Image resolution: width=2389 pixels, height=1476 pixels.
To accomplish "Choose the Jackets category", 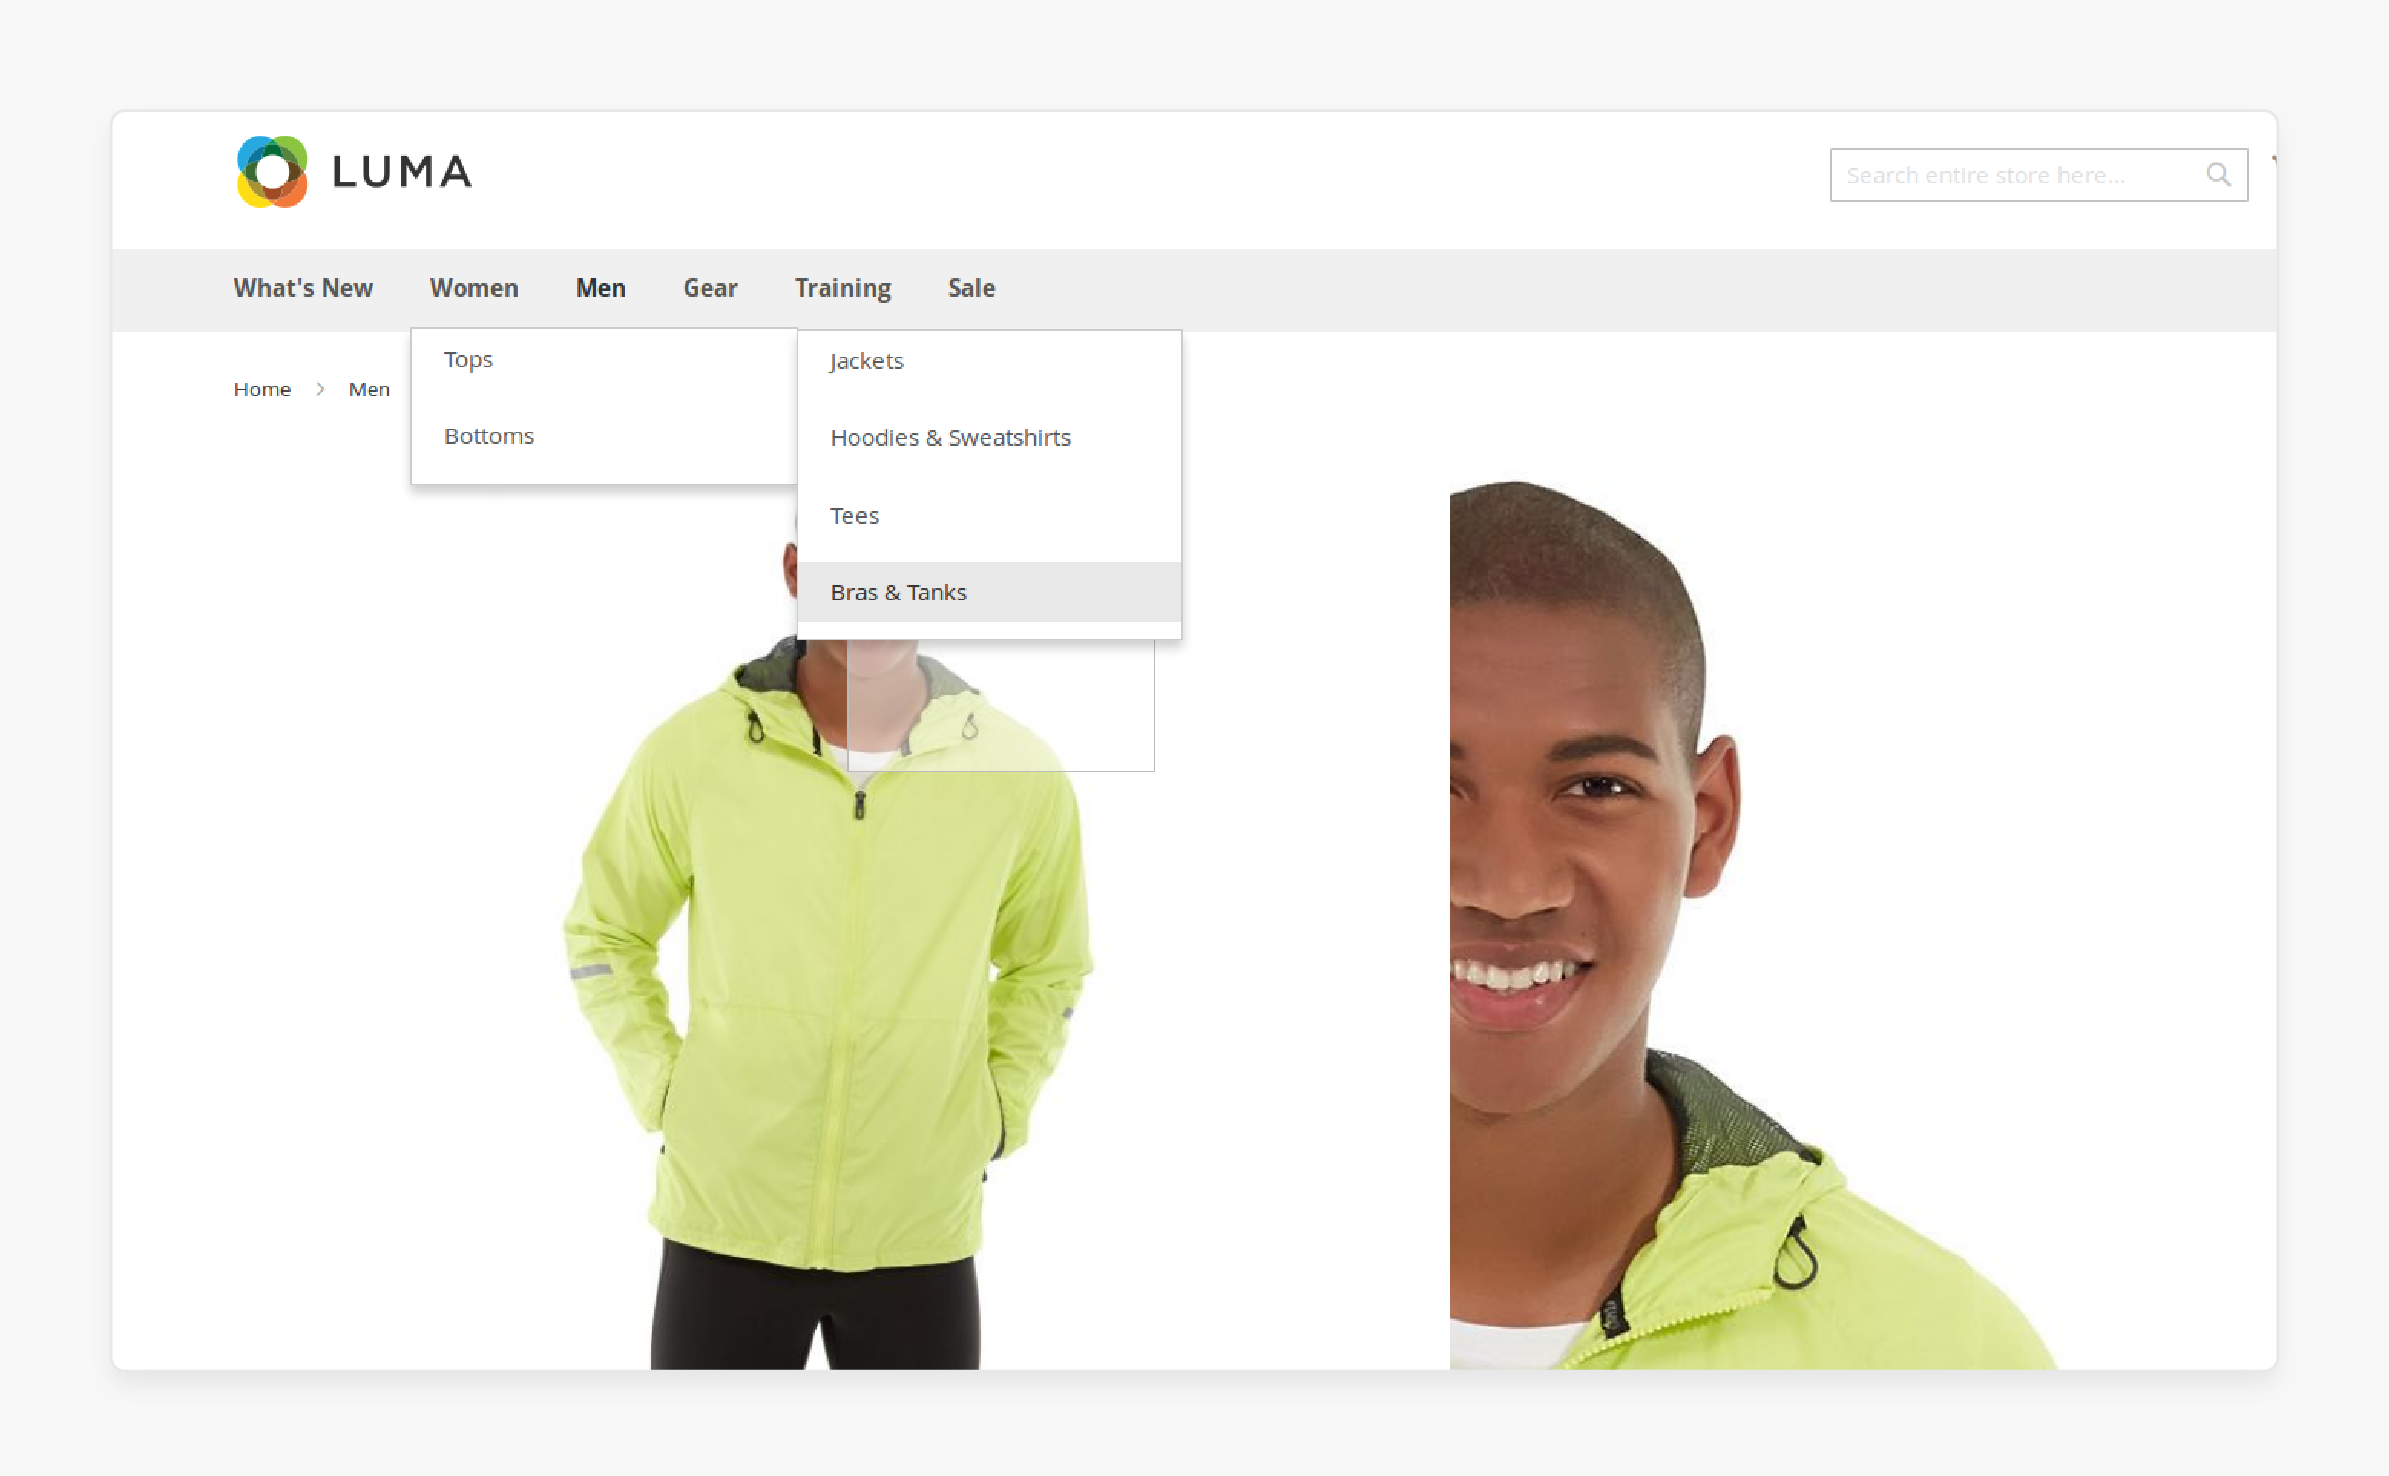I will click(x=989, y=361).
